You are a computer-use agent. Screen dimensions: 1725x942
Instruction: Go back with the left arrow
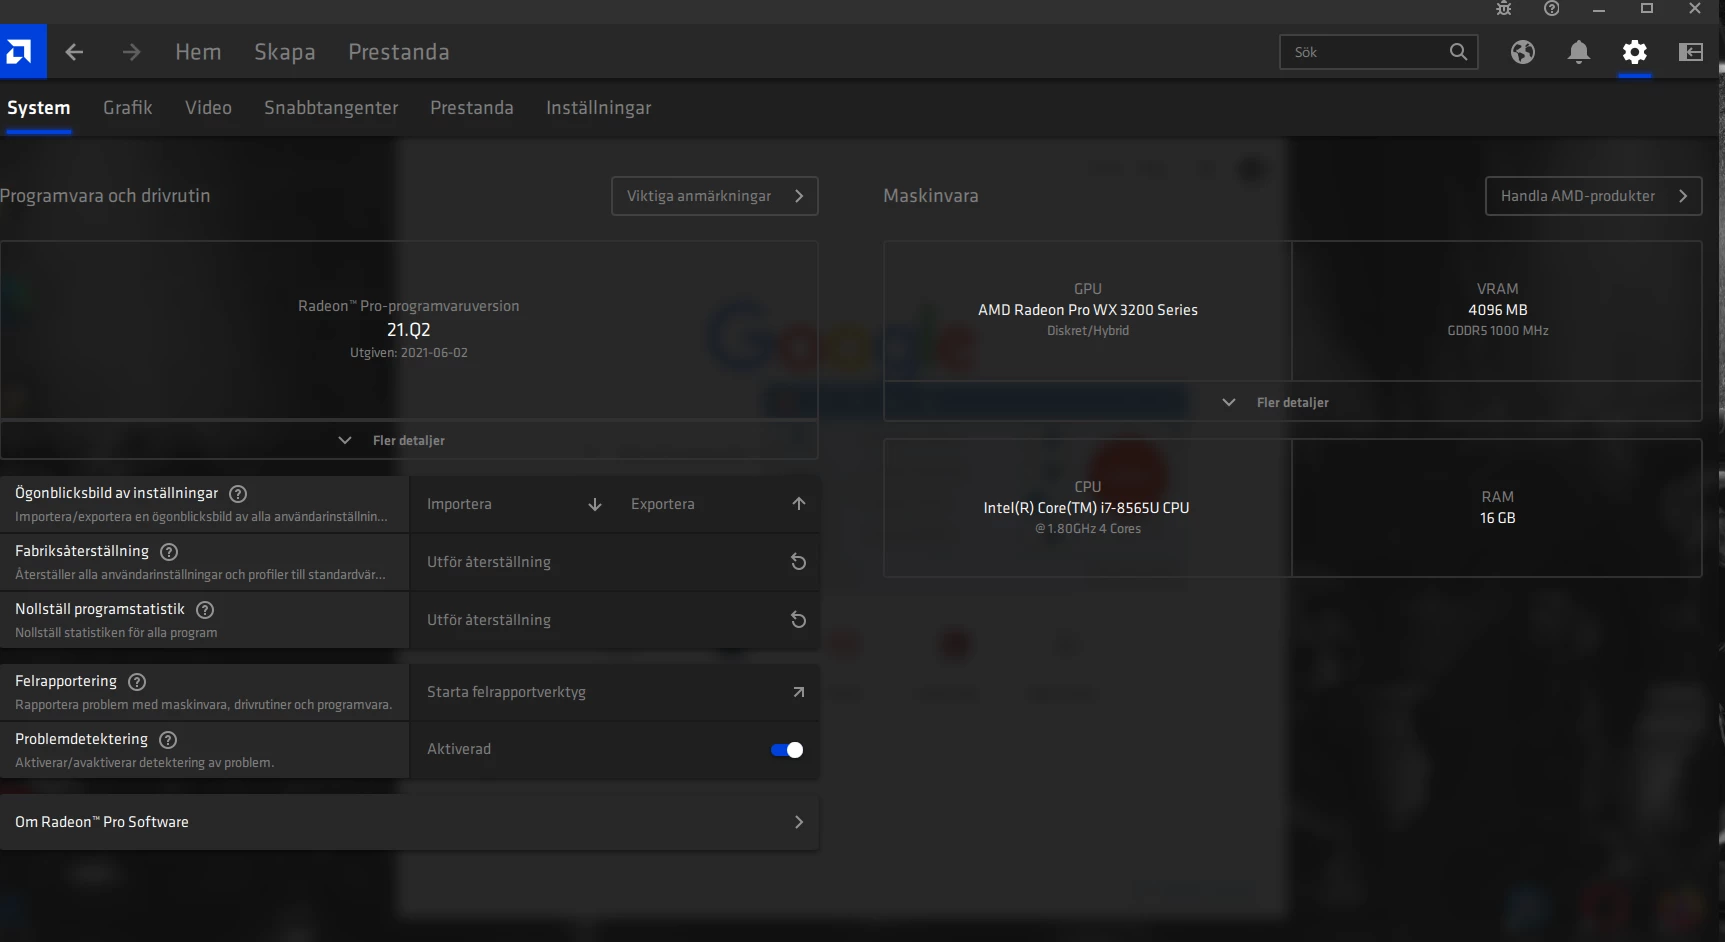point(74,52)
